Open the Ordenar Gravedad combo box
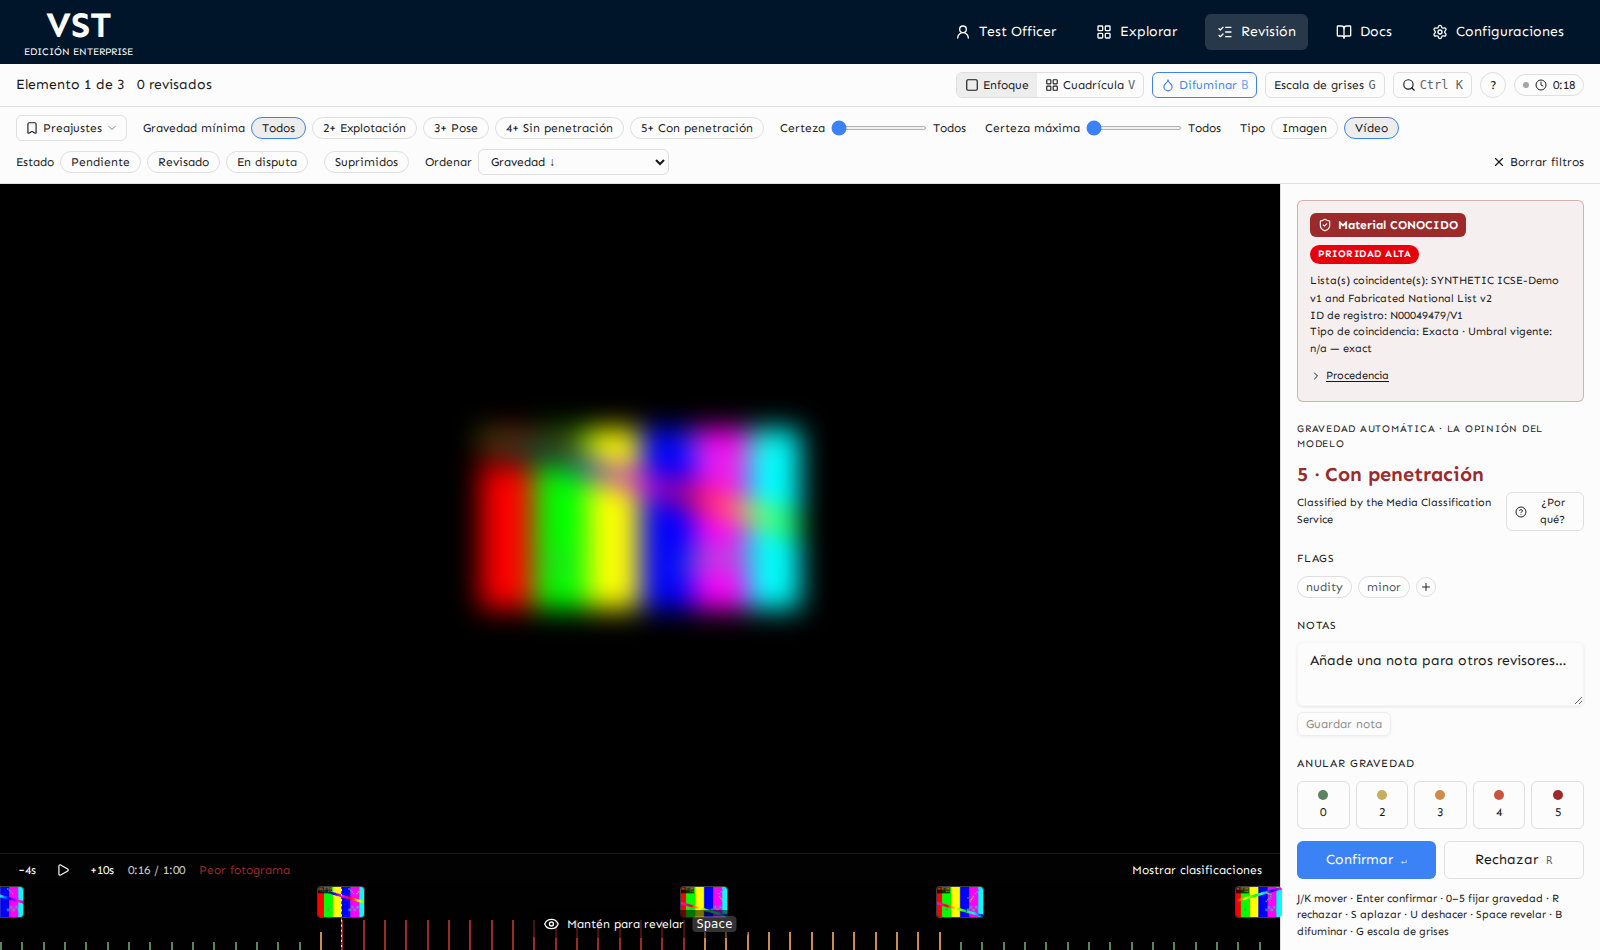 point(573,162)
